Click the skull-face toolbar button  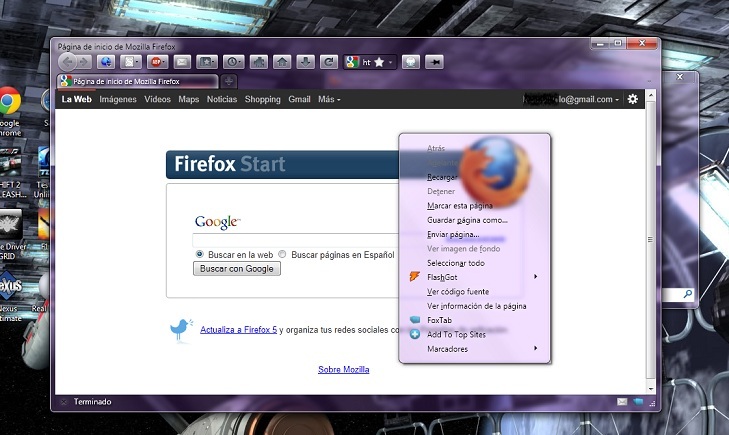411,62
